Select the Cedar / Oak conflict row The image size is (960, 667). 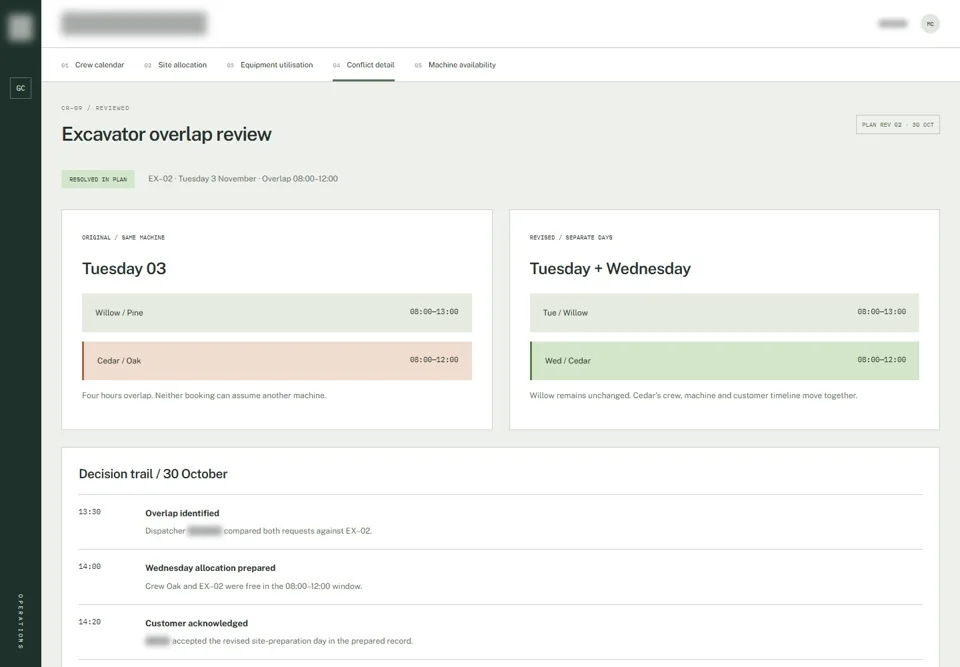pos(277,361)
